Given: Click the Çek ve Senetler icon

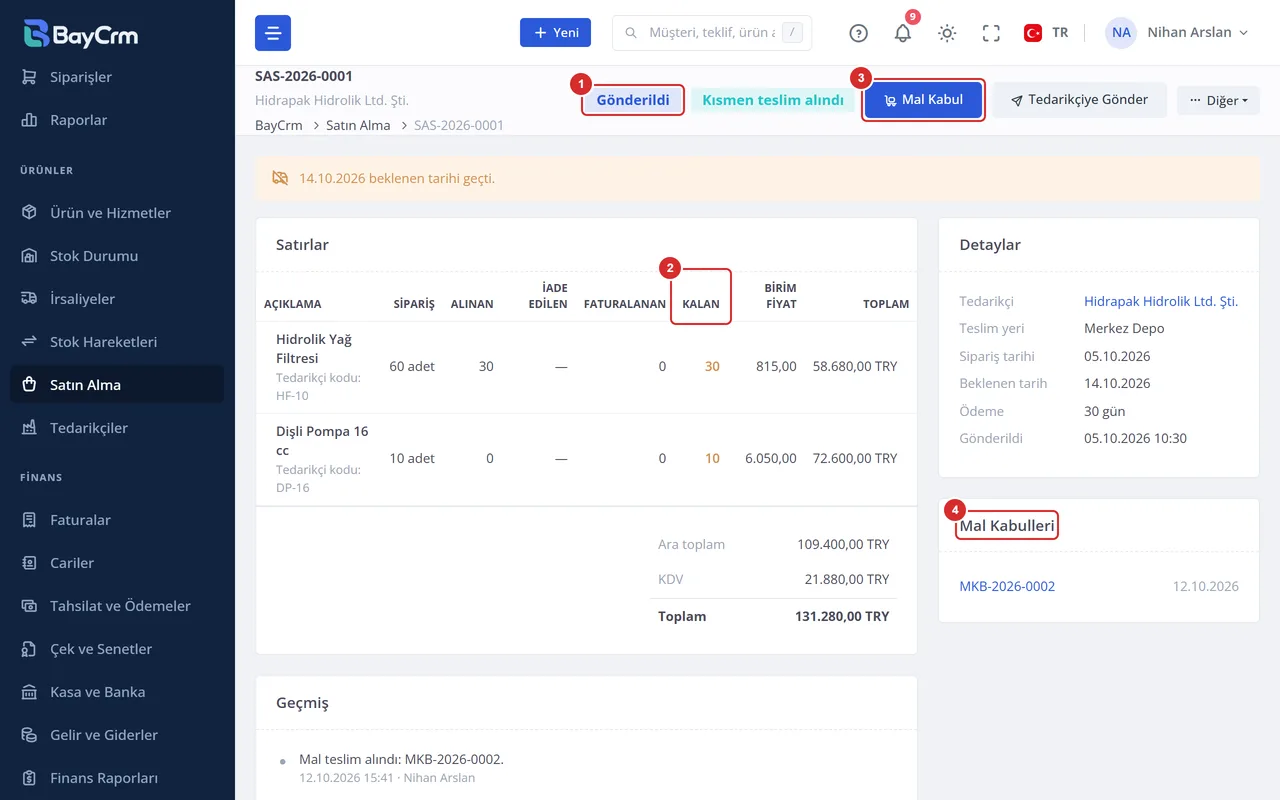Looking at the screenshot, I should coord(30,649).
